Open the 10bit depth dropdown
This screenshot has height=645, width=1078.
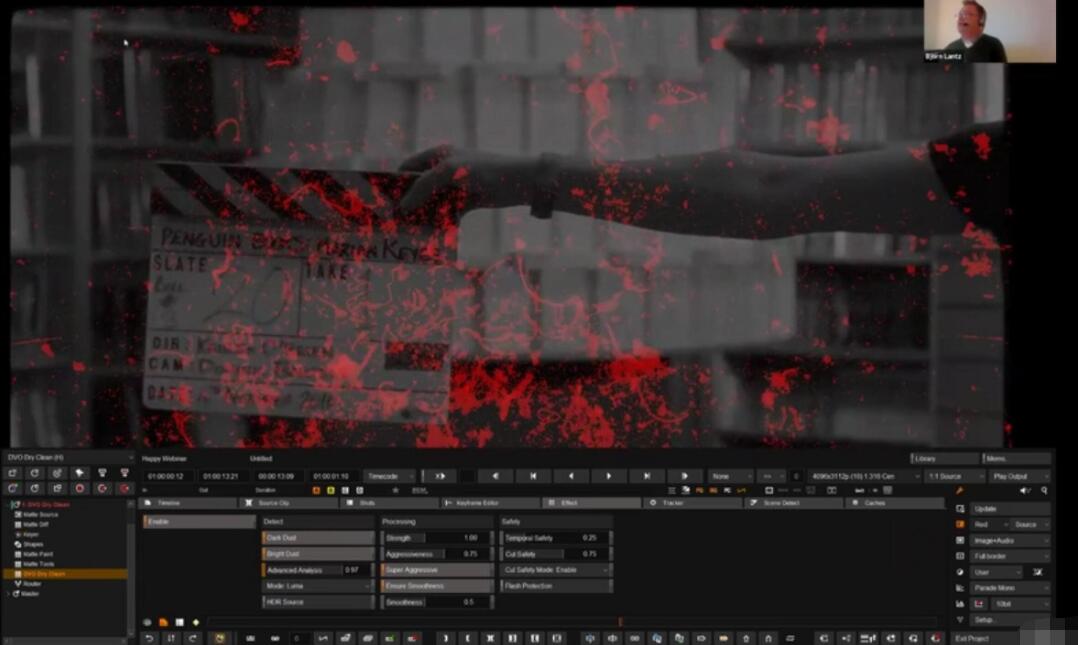pyautogui.click(x=1020, y=604)
